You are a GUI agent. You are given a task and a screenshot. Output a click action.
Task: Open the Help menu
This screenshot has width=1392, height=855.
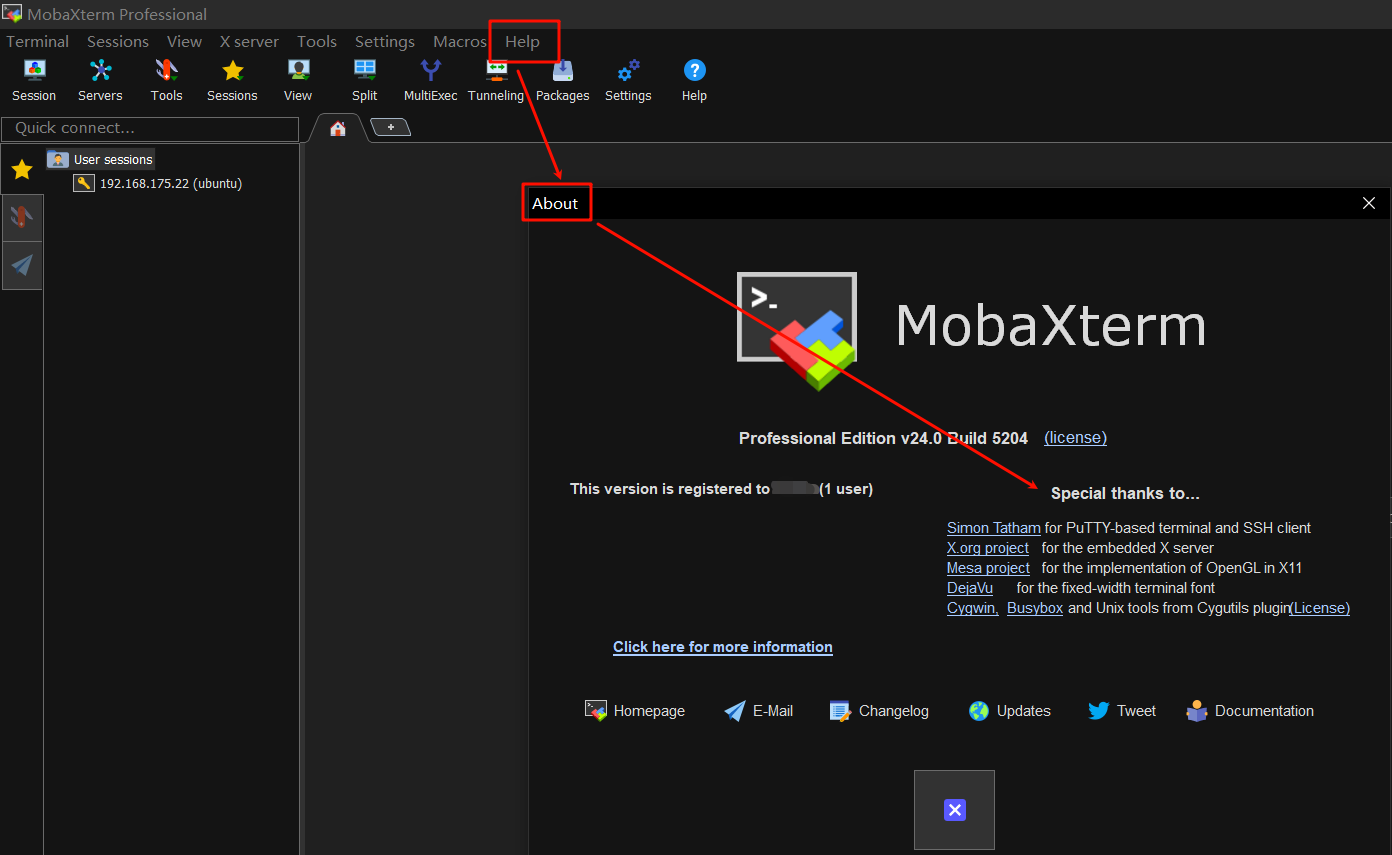coord(522,41)
